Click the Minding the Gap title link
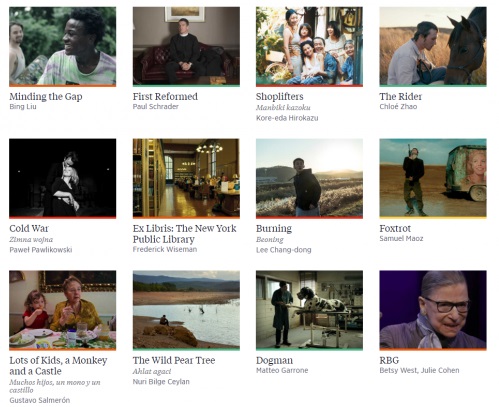 [46, 96]
